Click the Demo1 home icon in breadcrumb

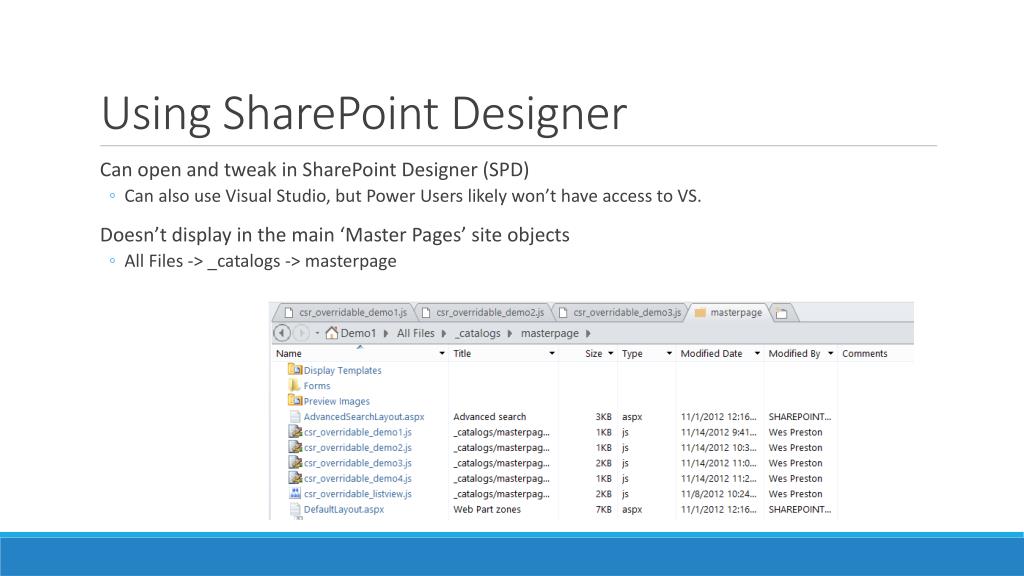coord(332,333)
